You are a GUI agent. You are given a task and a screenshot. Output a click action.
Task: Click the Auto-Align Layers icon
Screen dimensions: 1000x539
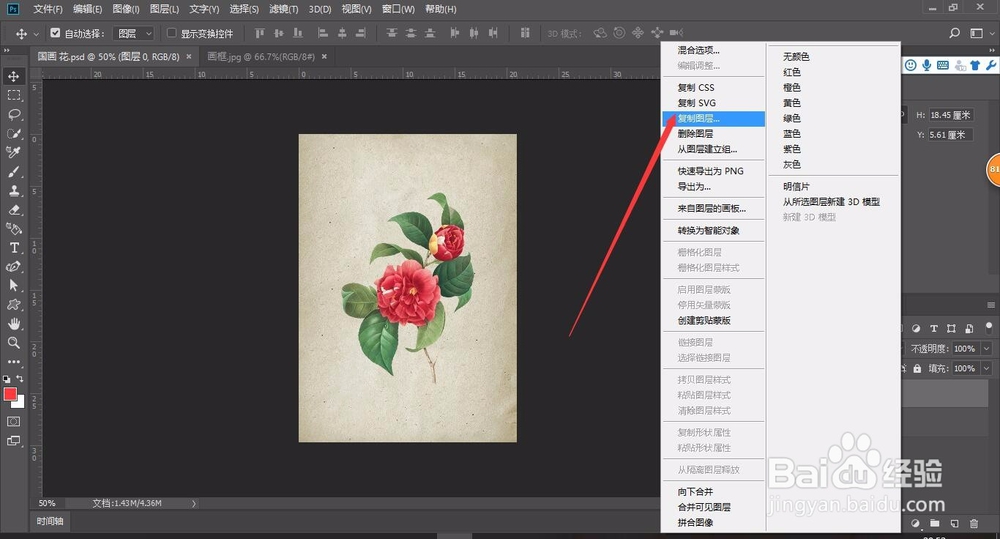pyautogui.click(x=525, y=33)
